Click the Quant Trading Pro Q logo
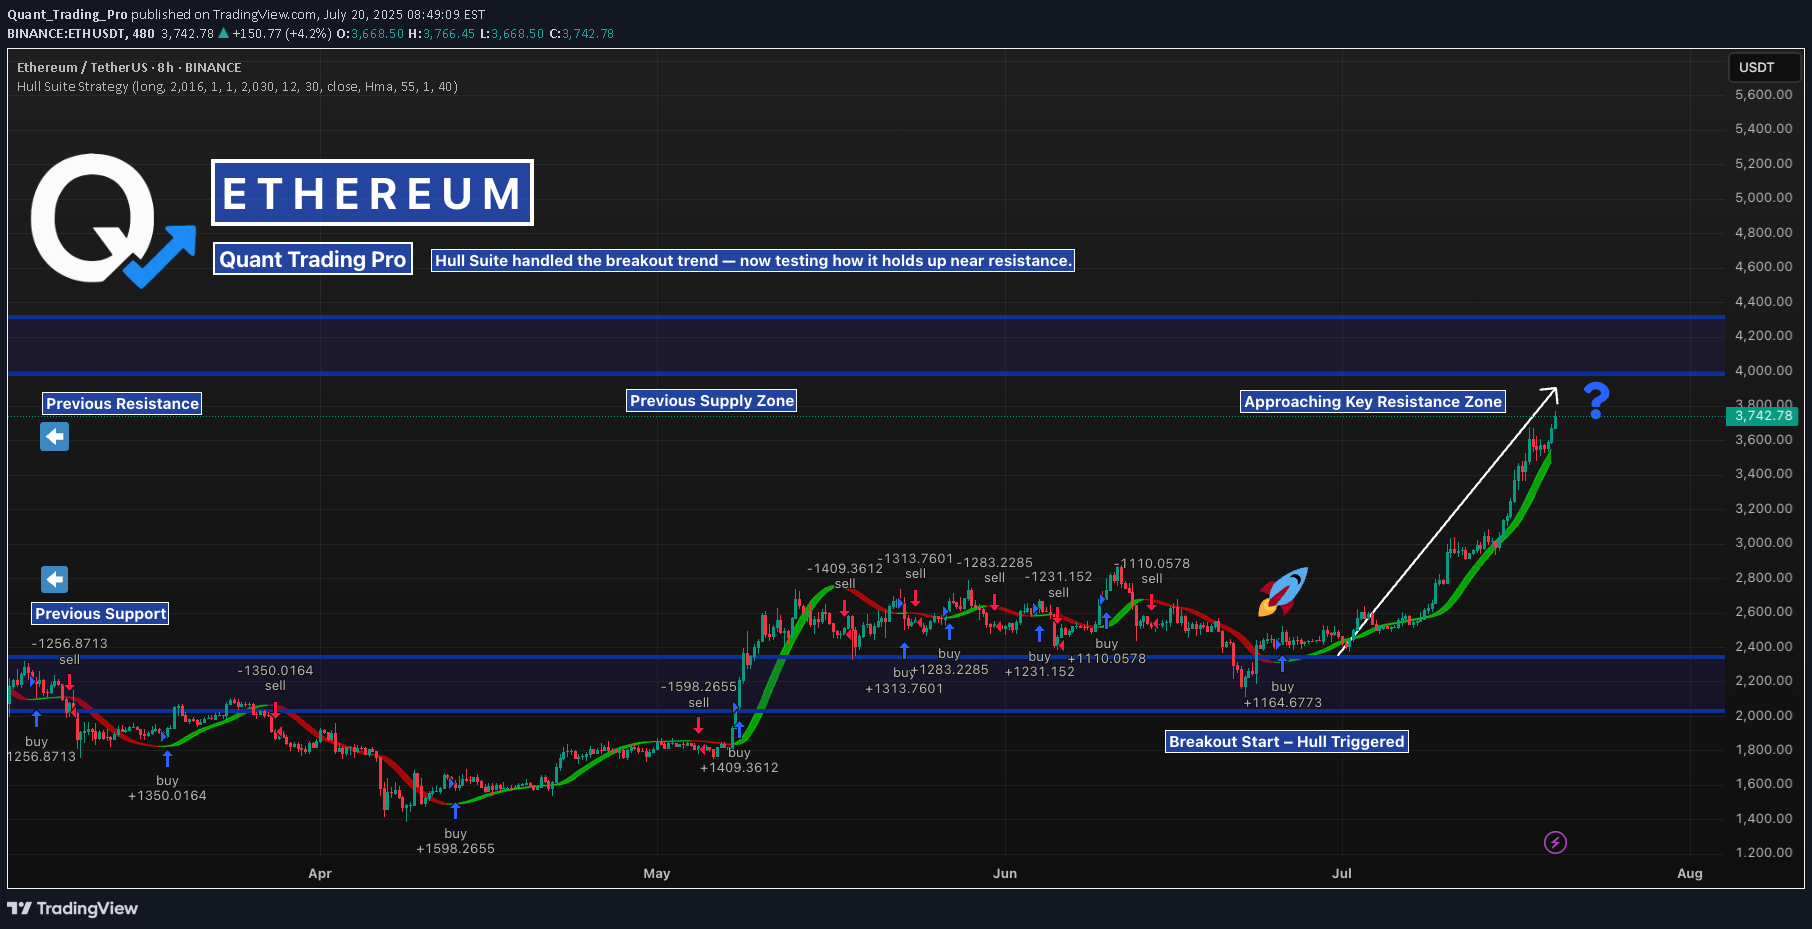This screenshot has height=929, width=1812. [112, 220]
